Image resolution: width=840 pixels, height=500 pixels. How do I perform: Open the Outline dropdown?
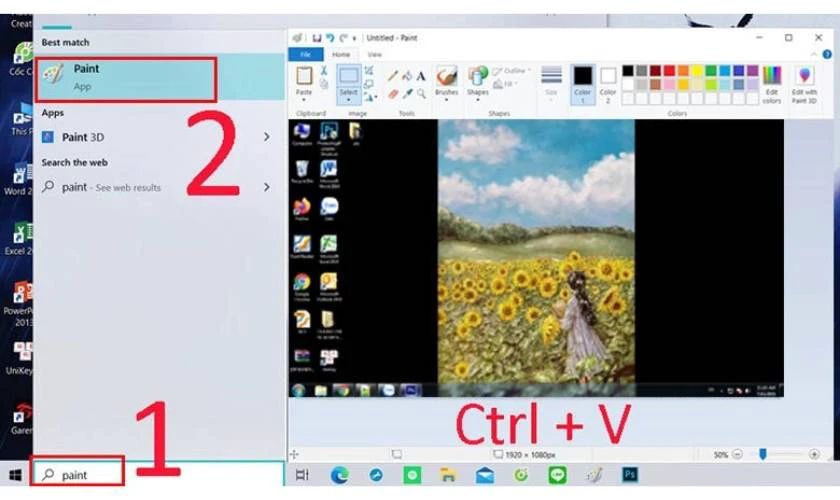[512, 71]
